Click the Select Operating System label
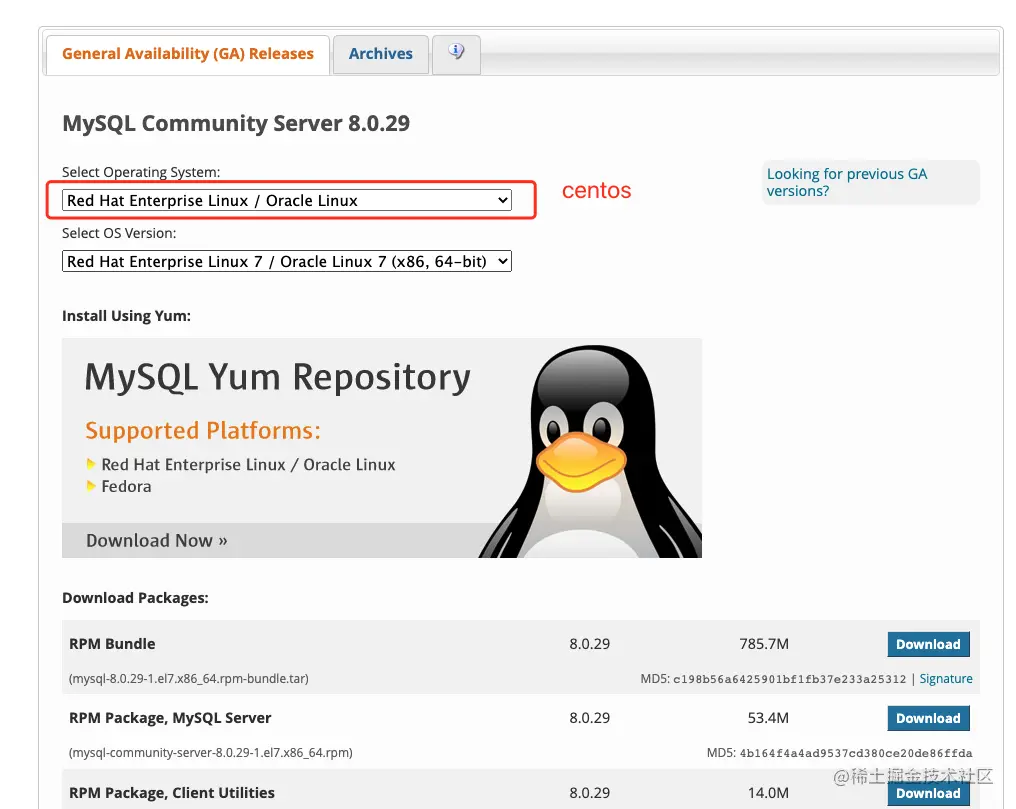This screenshot has width=1016, height=809. (141, 172)
